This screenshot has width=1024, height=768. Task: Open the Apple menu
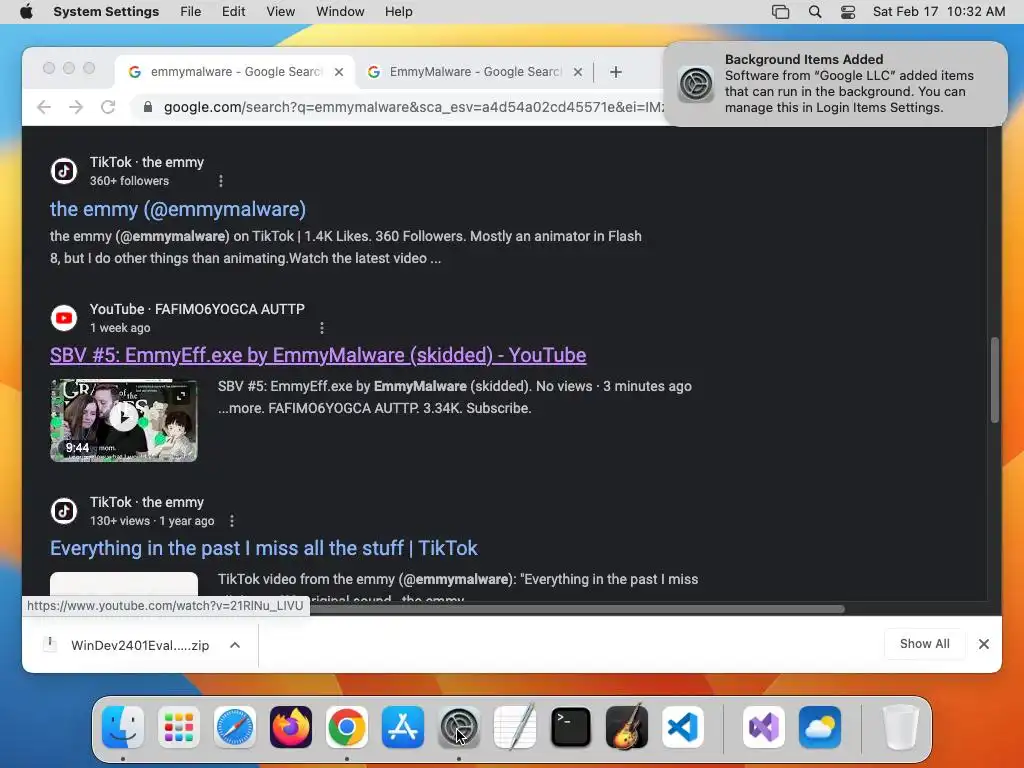point(26,12)
